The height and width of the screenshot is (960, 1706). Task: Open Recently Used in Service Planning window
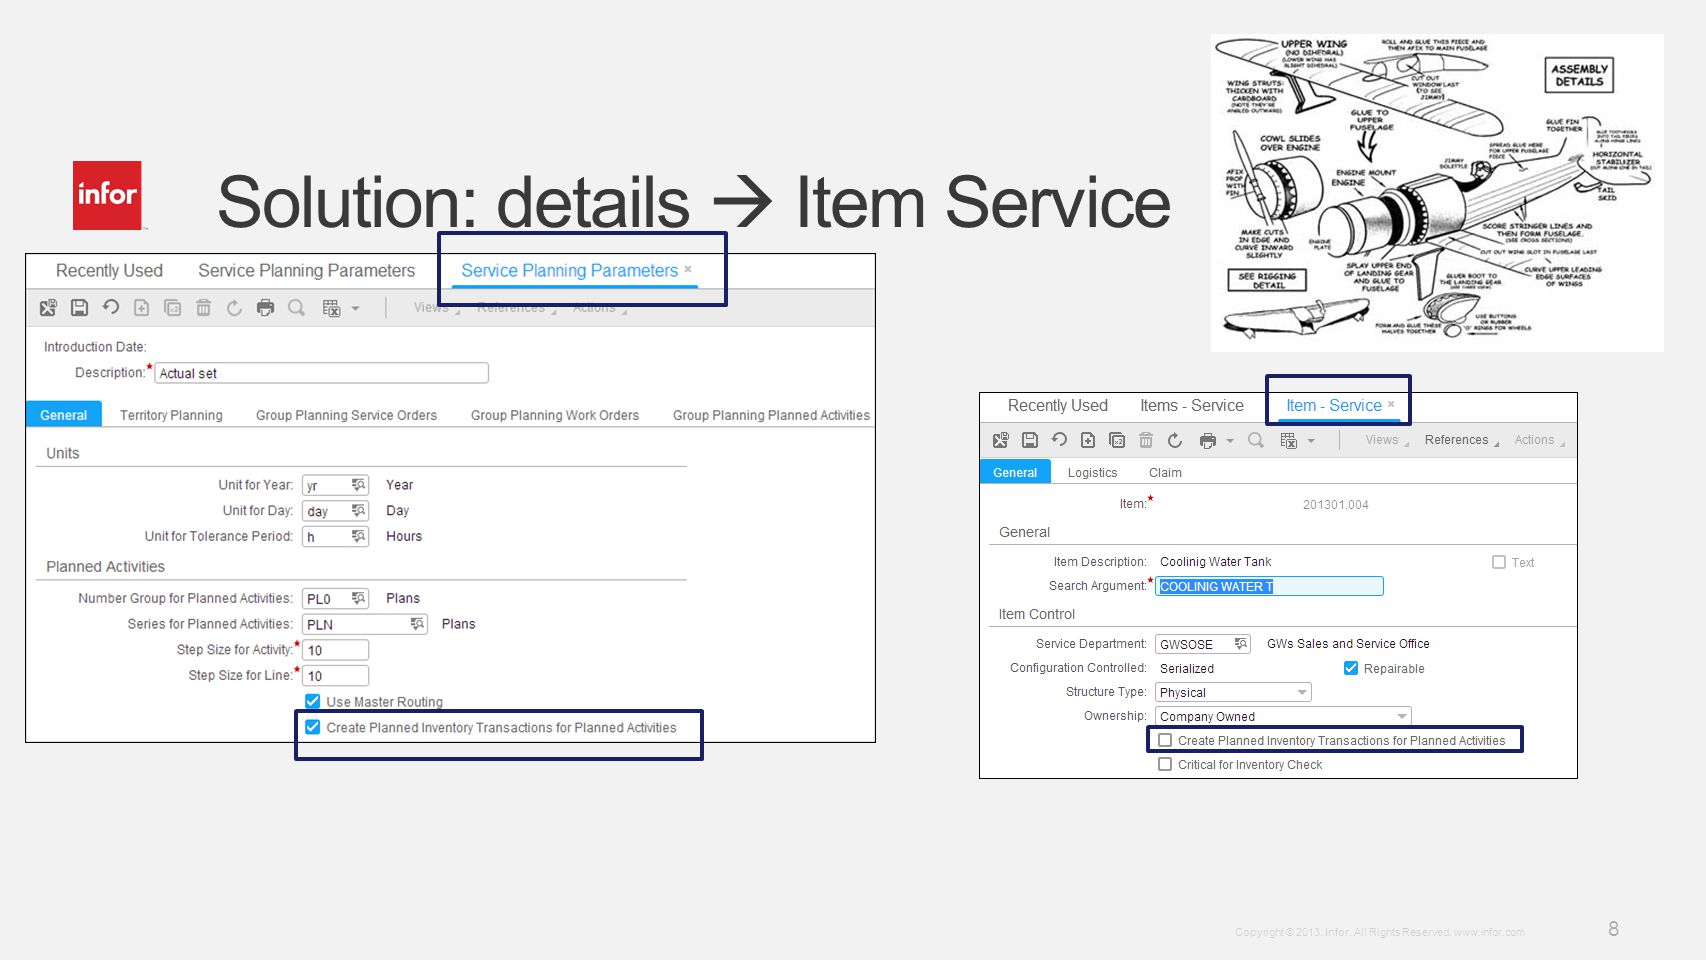click(109, 271)
